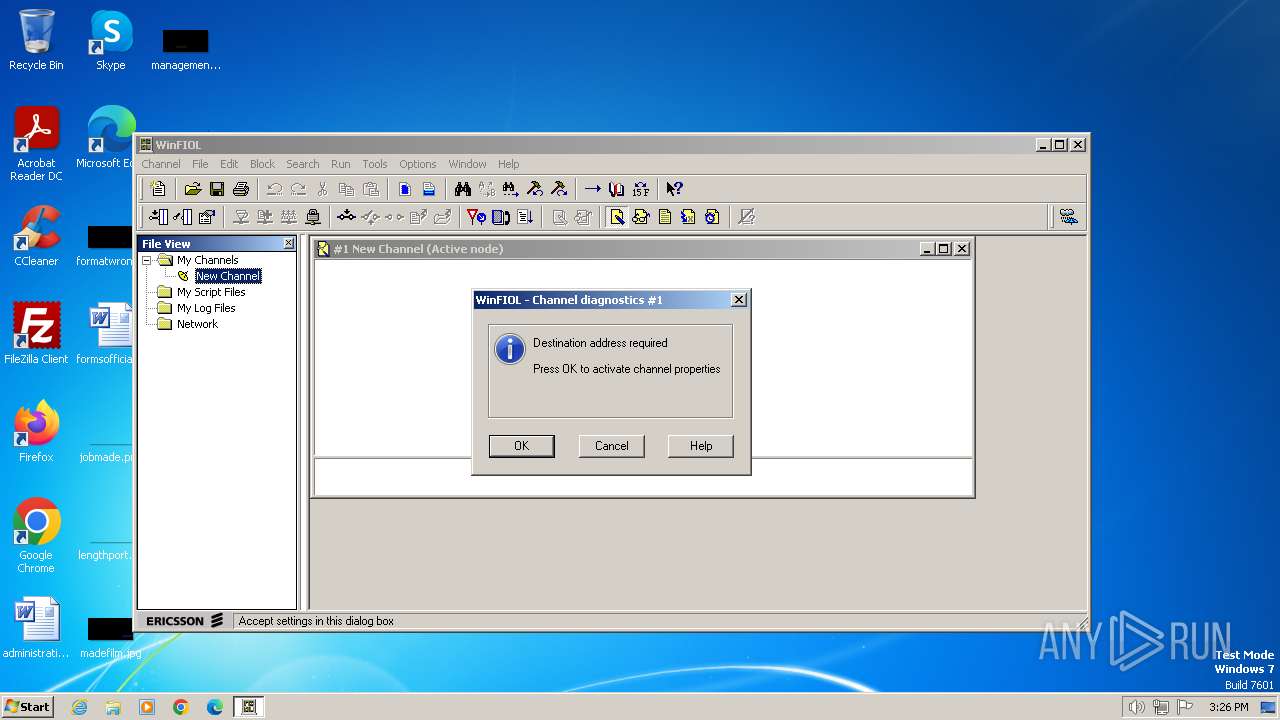
Task: Close the File View panel
Action: point(289,244)
